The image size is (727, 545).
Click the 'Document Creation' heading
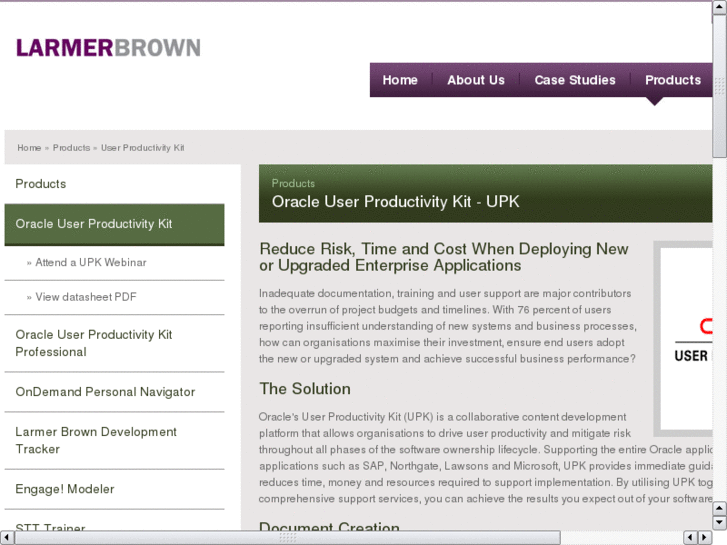(329, 526)
